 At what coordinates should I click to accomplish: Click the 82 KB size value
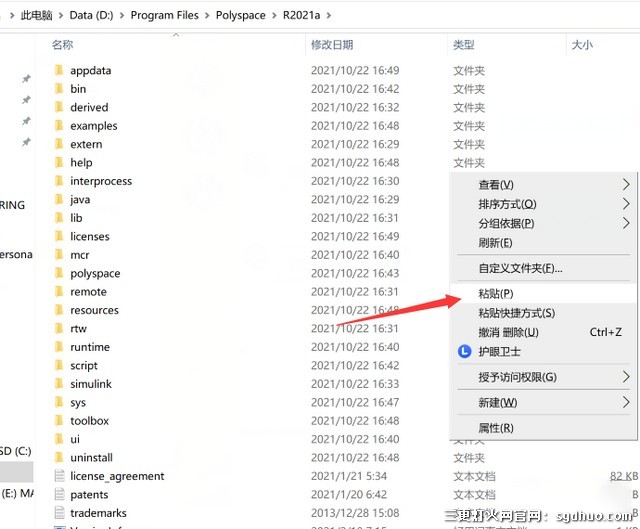pos(624,476)
